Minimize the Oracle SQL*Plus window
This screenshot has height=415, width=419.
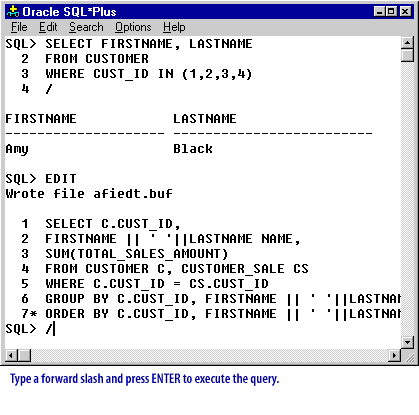379,12
